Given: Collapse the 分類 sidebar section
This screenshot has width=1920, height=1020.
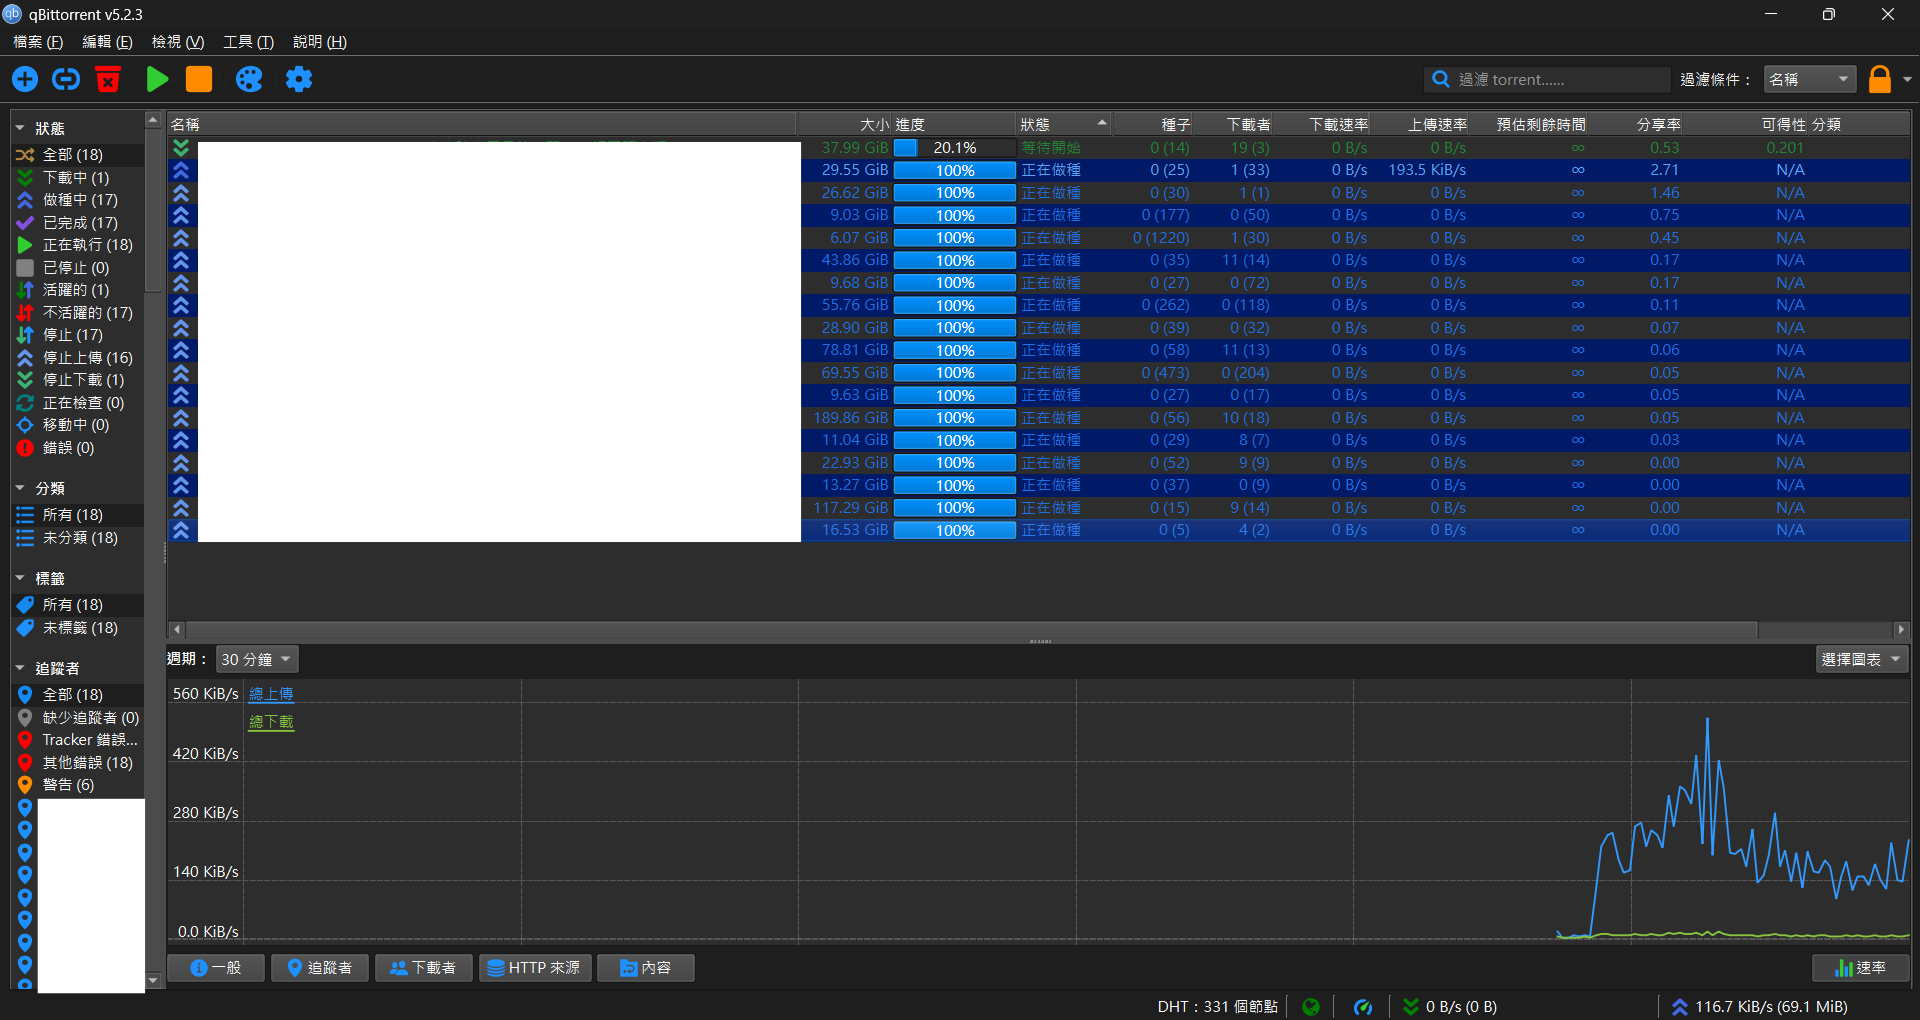Looking at the screenshot, I should point(20,488).
